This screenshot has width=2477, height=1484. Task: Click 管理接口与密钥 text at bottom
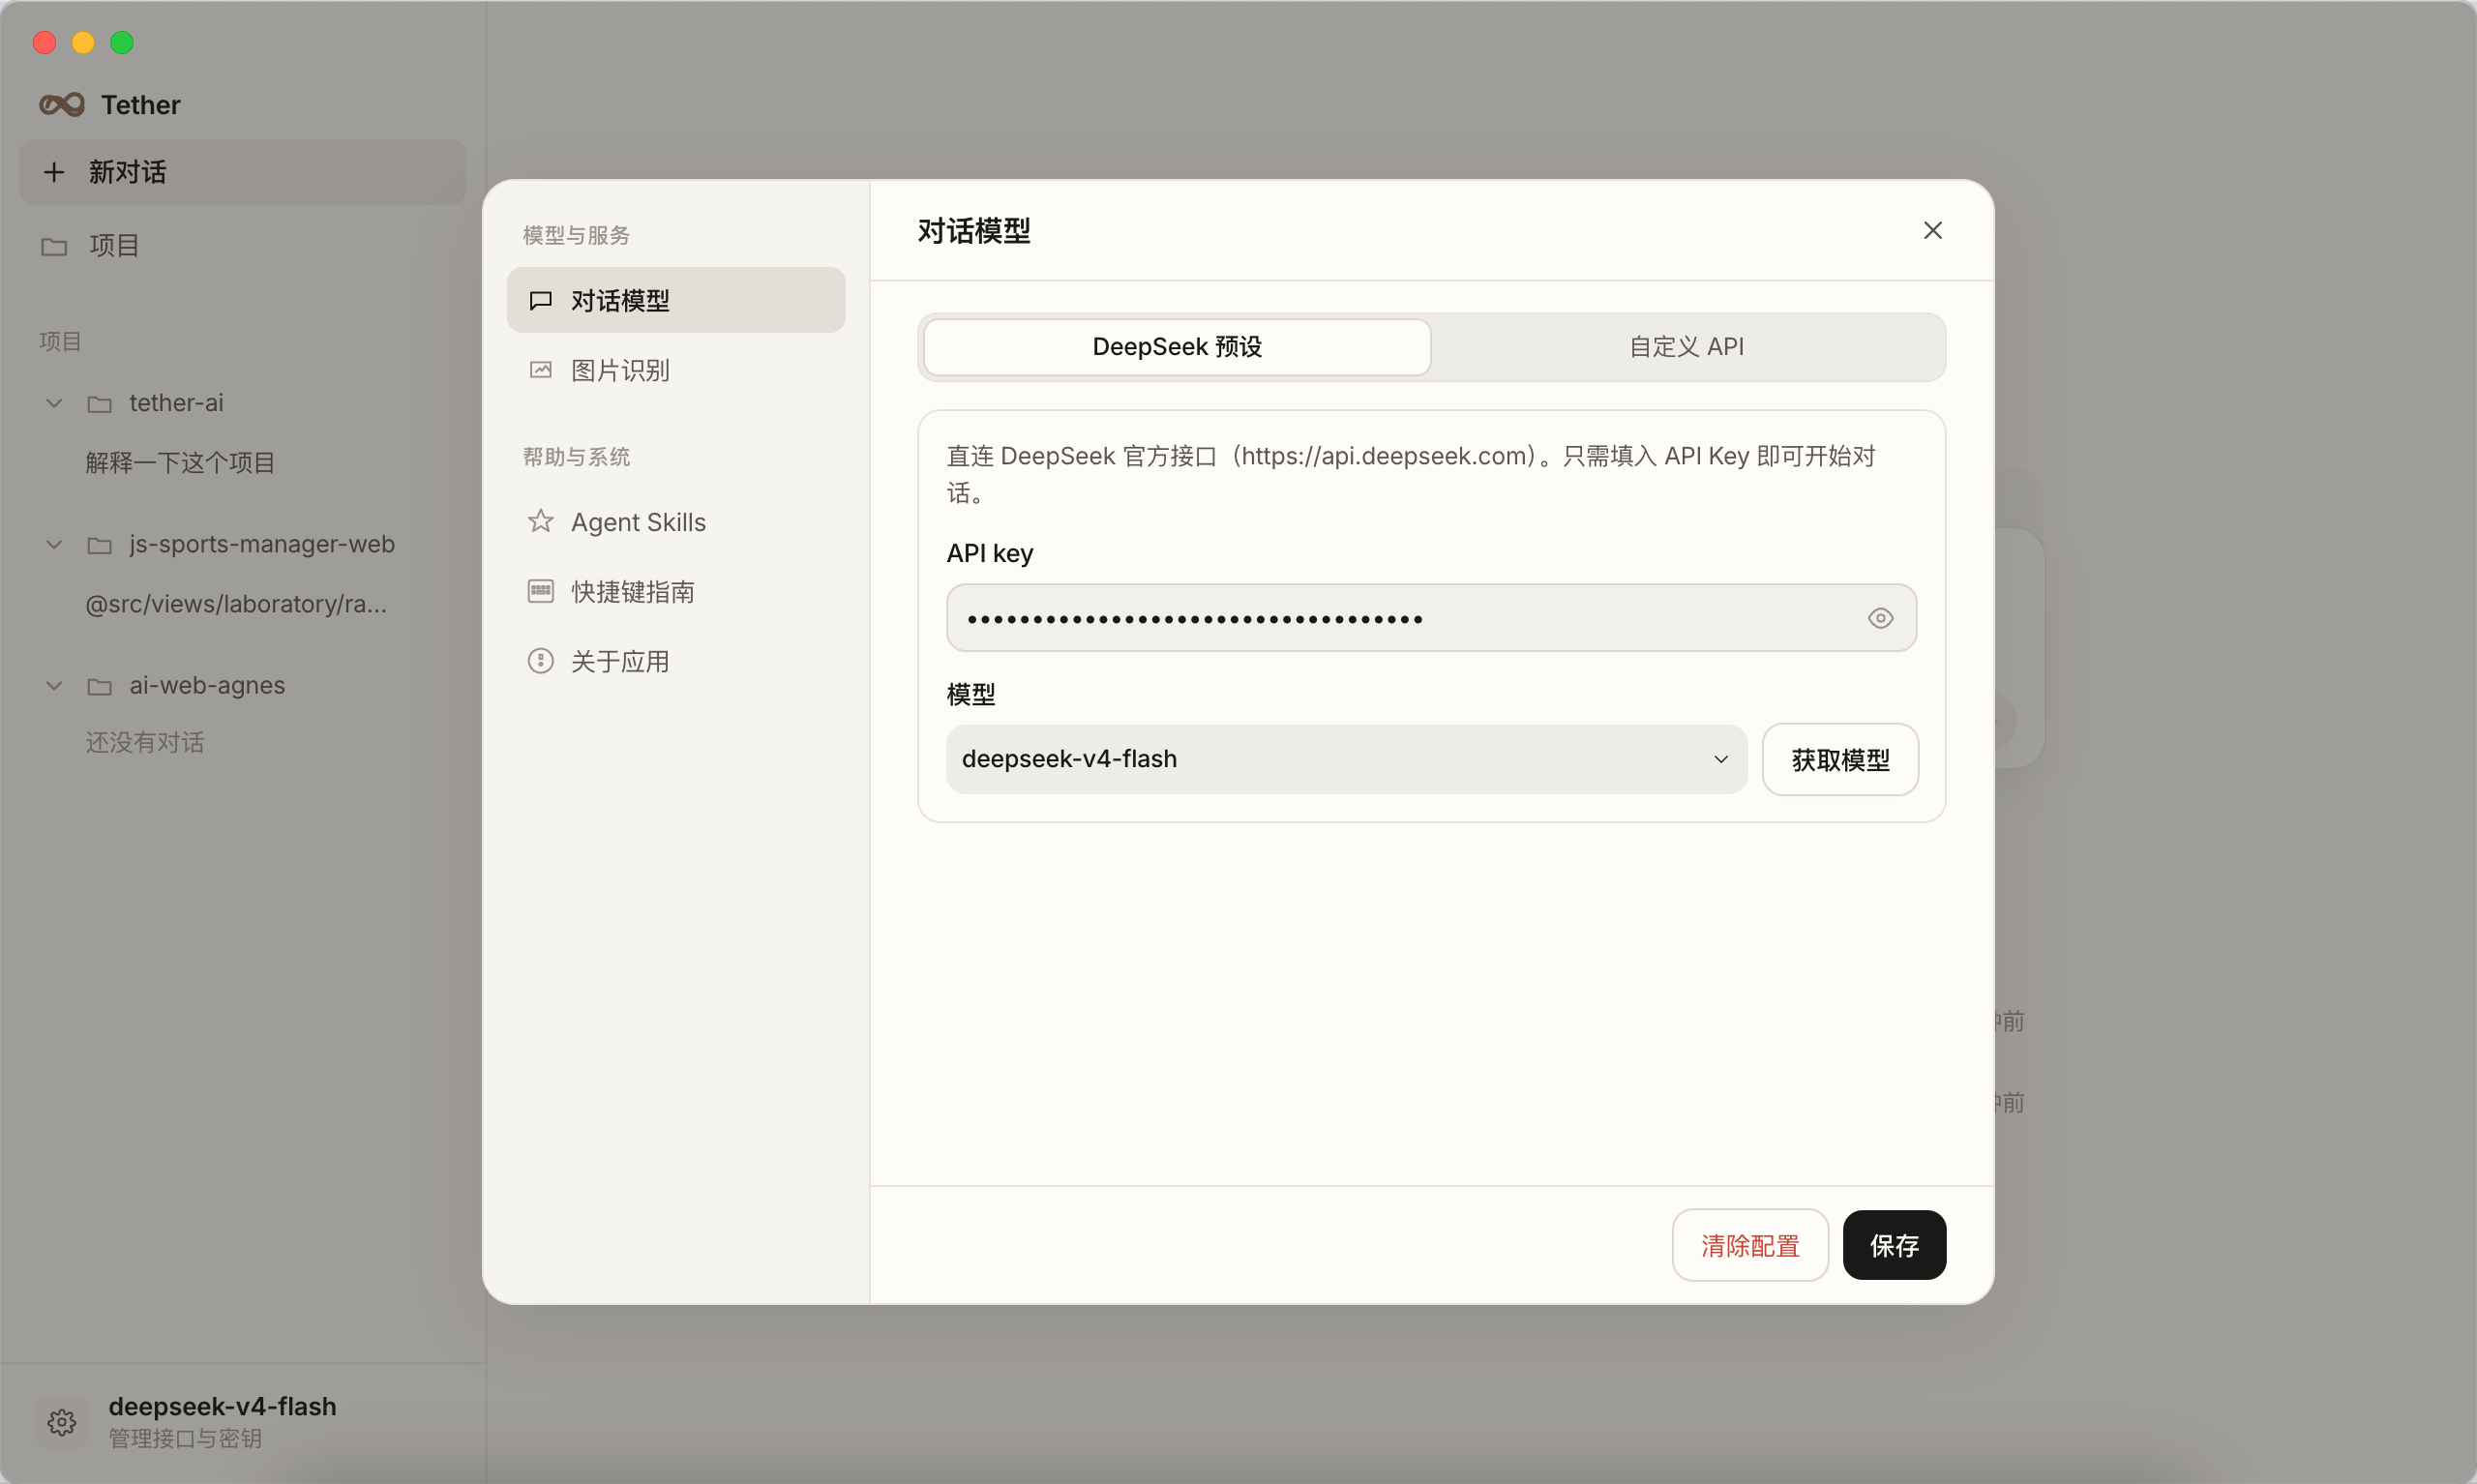[185, 1438]
